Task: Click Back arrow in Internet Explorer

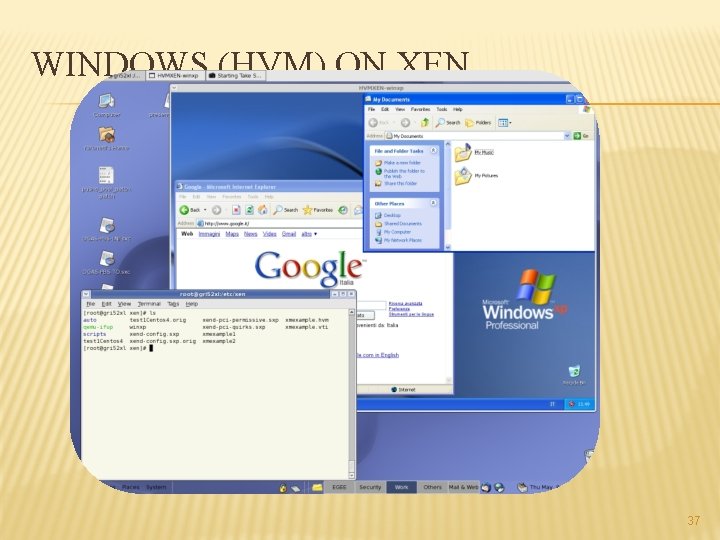Action: coord(190,210)
